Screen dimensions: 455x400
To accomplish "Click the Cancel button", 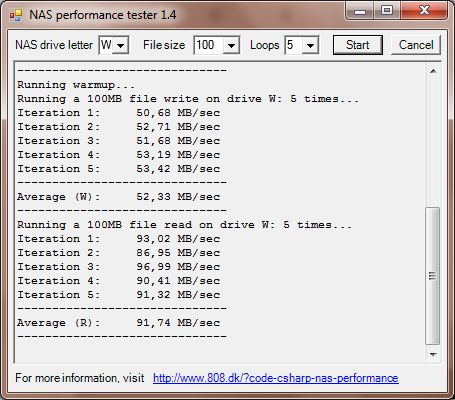I will (416, 45).
